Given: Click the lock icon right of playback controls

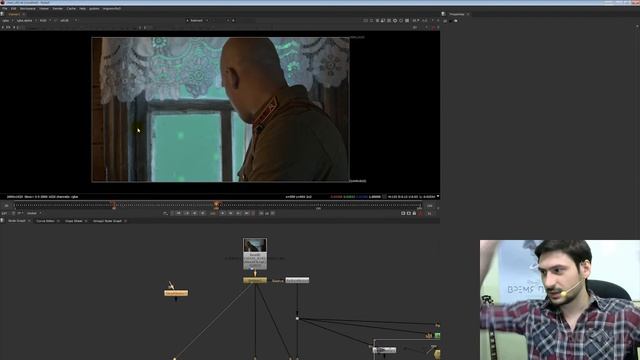Looking at the screenshot, I should click(414, 213).
